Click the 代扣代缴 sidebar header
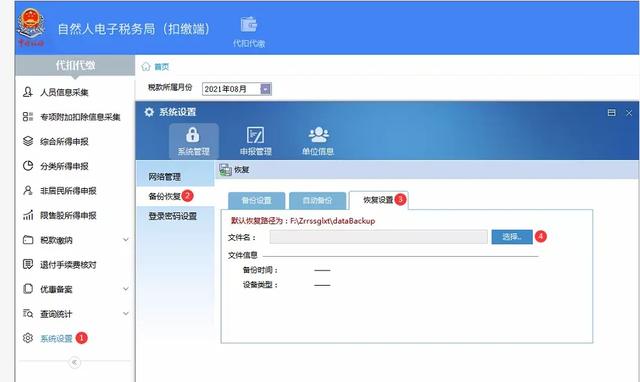This screenshot has width=640, height=382. coord(75,65)
